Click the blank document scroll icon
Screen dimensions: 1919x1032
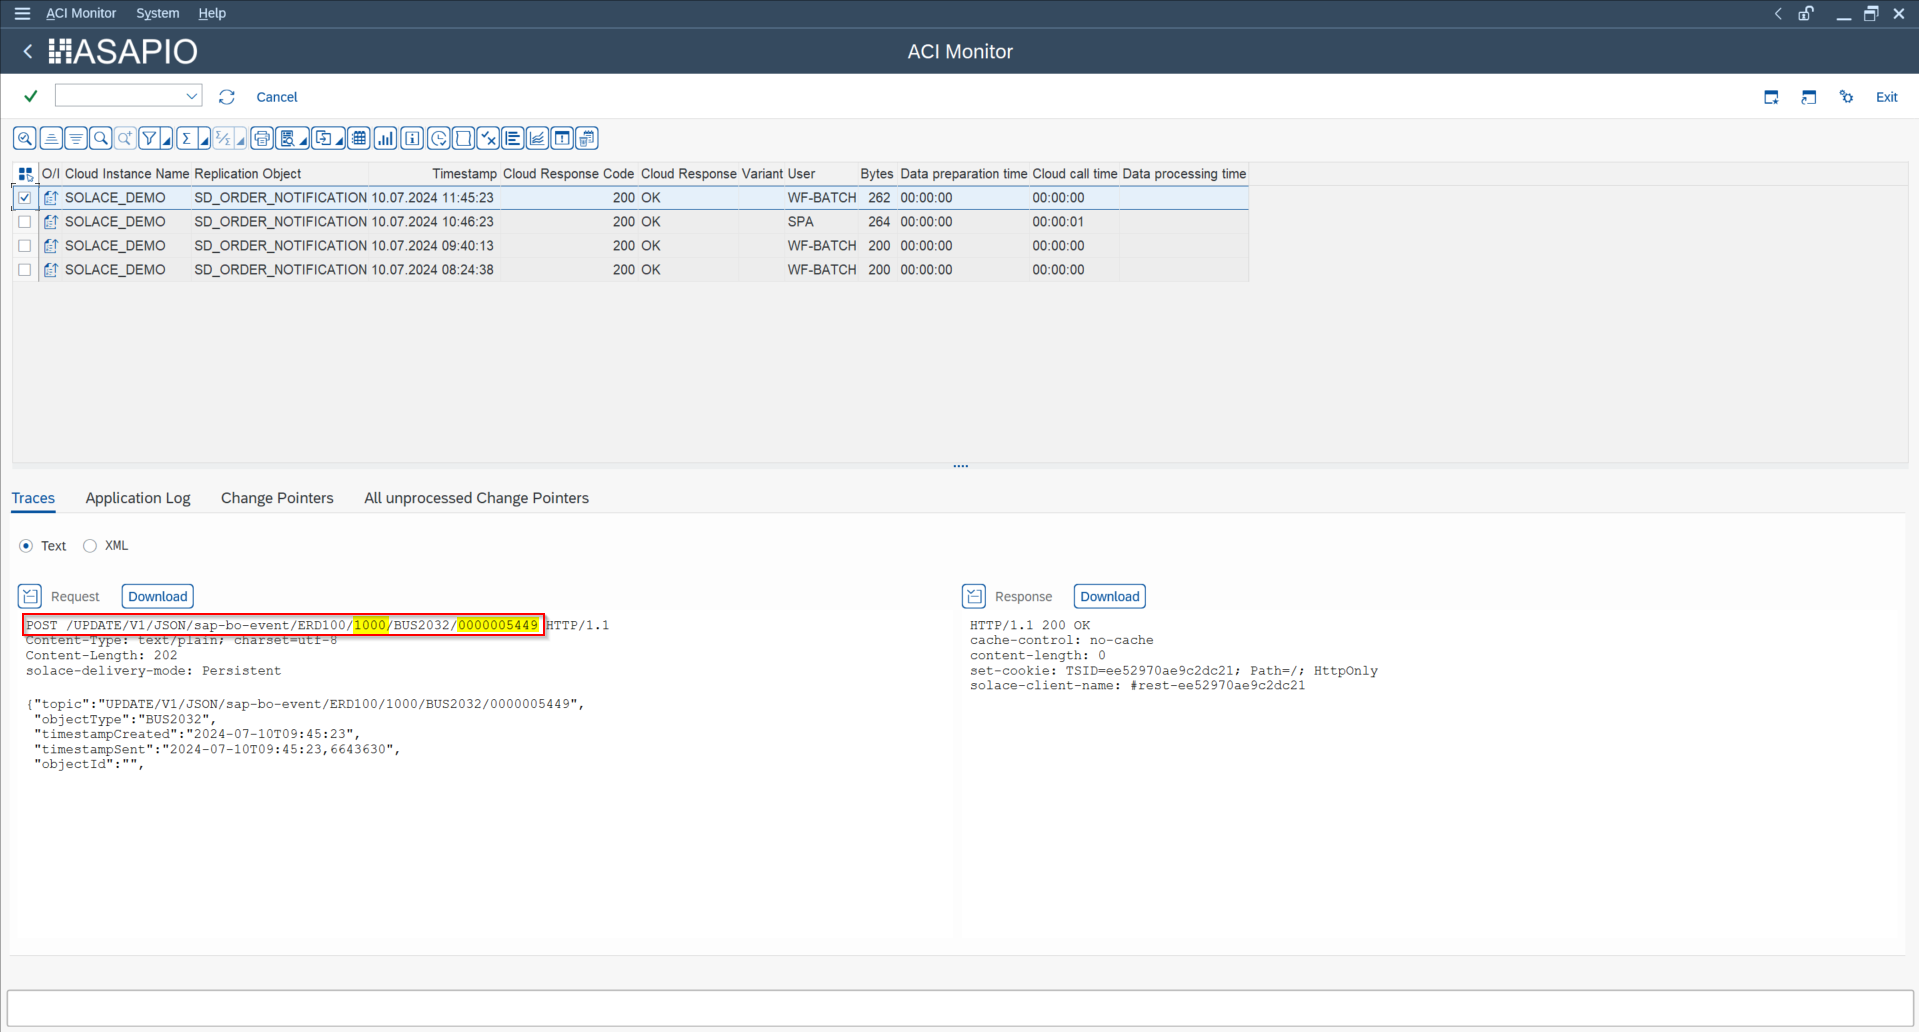click(463, 138)
